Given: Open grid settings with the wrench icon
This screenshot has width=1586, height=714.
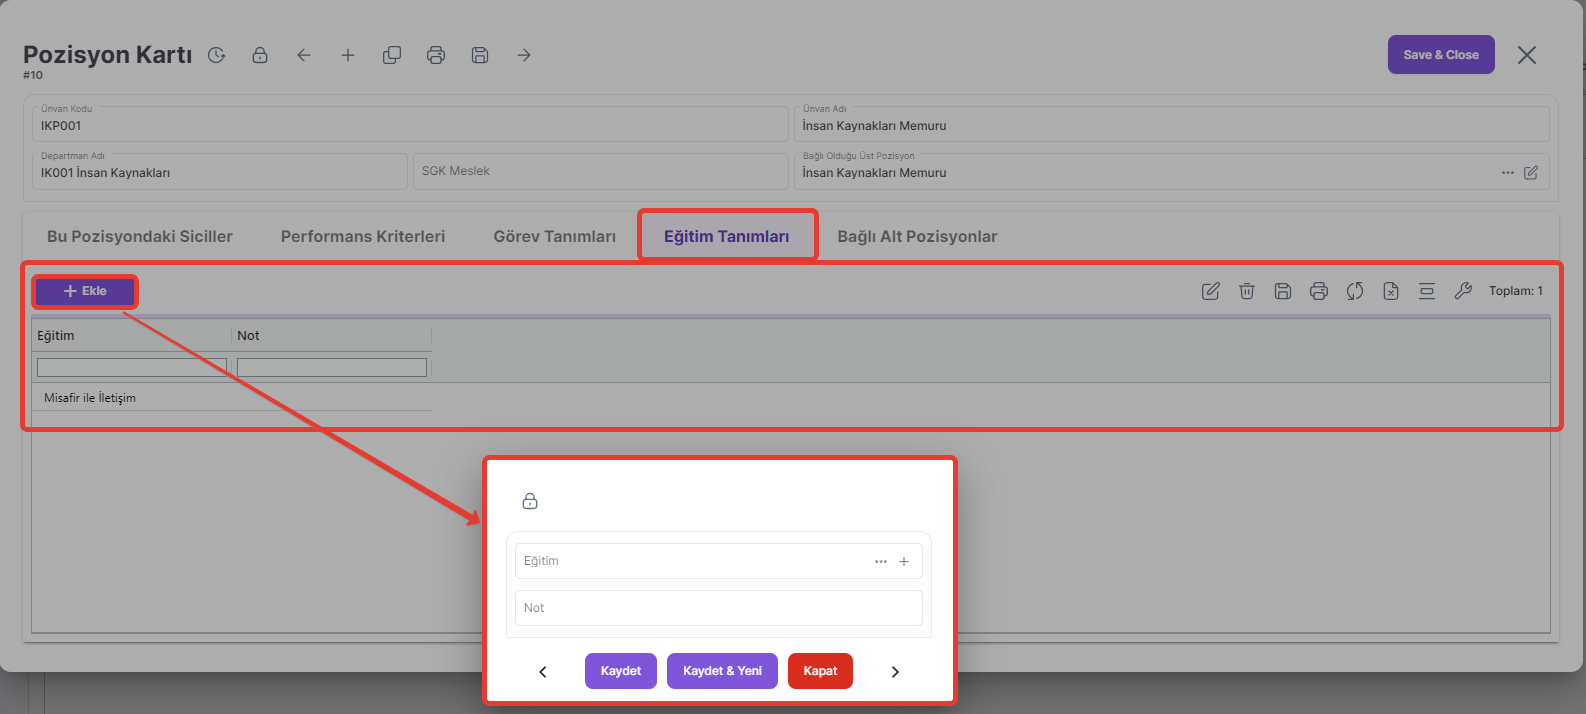Looking at the screenshot, I should (1463, 291).
